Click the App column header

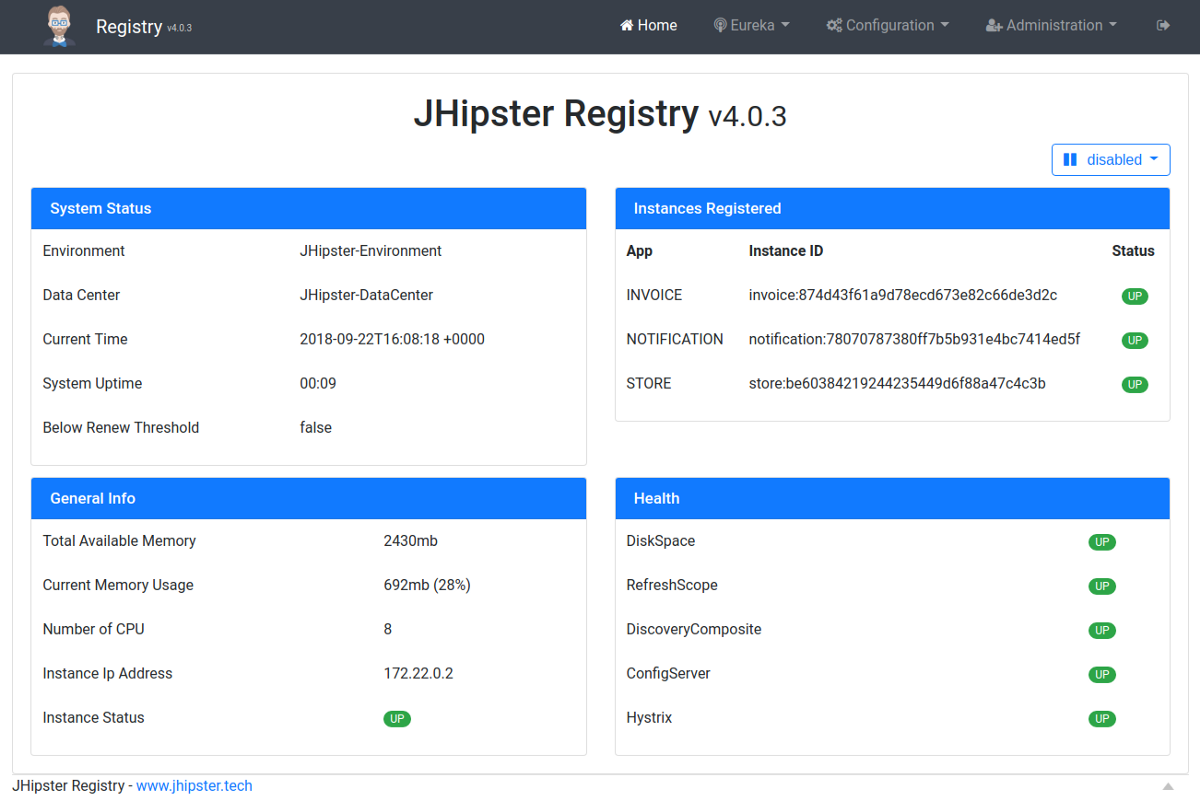pyautogui.click(x=640, y=251)
